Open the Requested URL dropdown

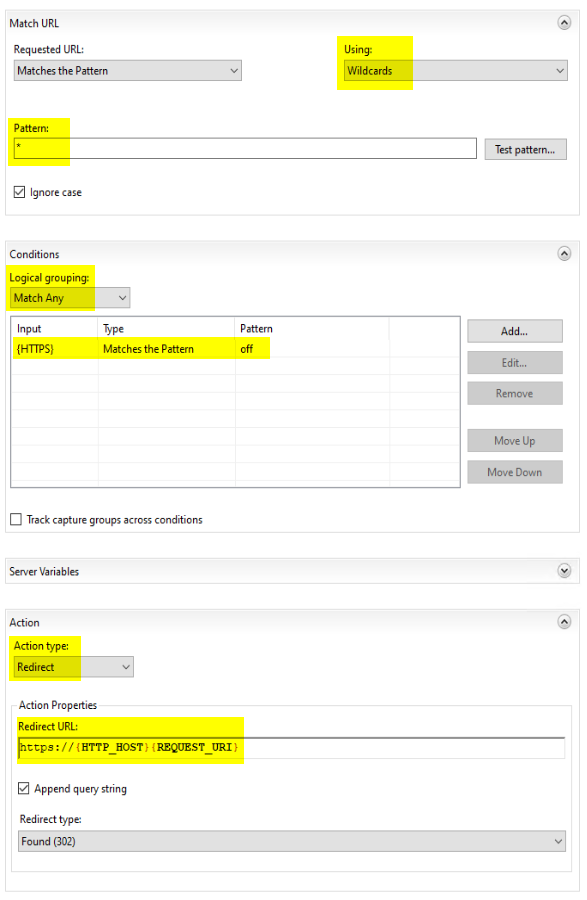click(127, 71)
